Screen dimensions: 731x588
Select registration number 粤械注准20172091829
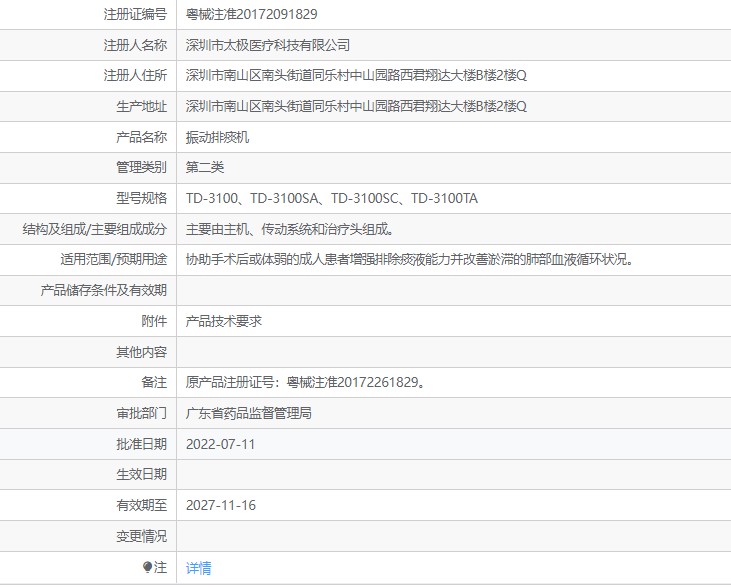(252, 14)
